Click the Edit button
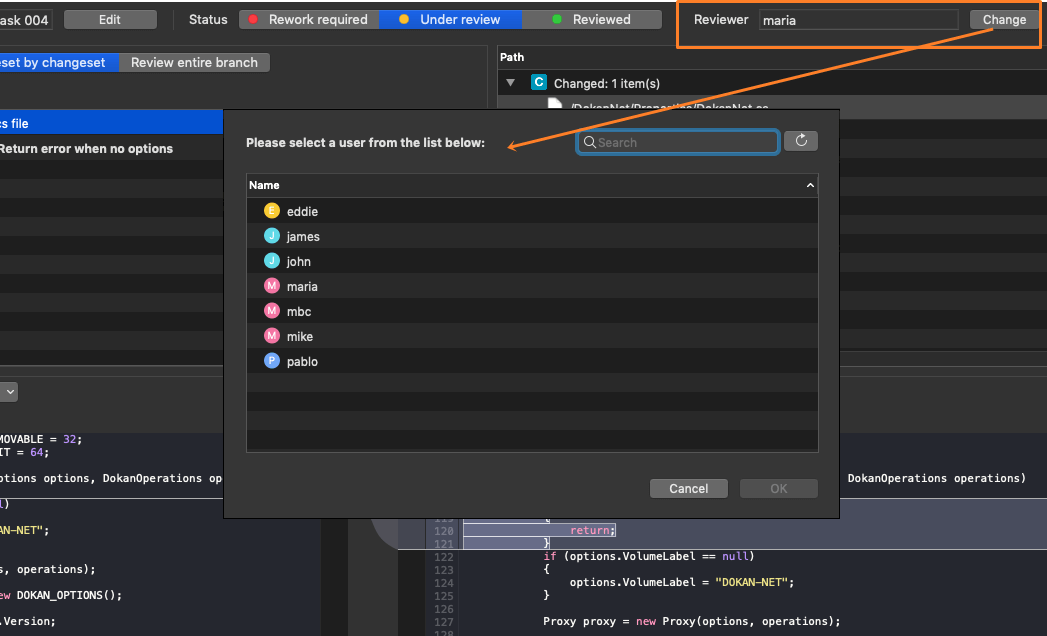This screenshot has height=636, width=1047. [110, 19]
